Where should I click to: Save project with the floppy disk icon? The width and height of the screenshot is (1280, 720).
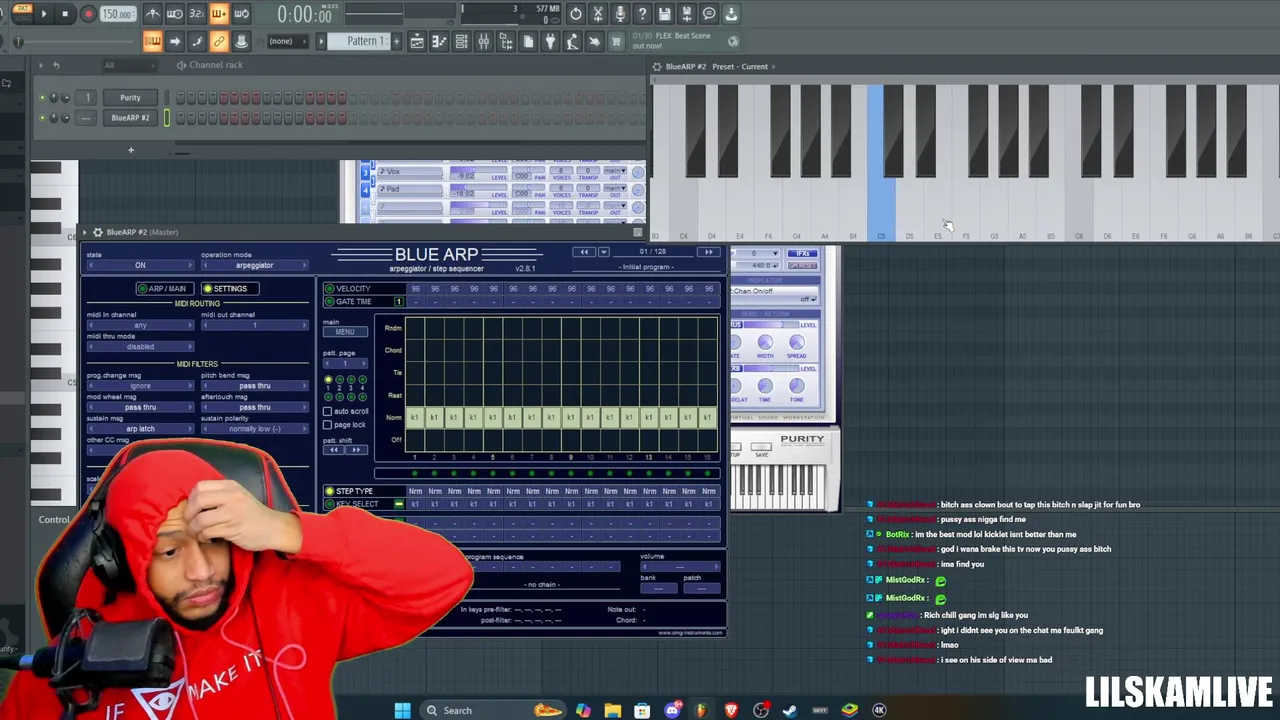(664, 14)
